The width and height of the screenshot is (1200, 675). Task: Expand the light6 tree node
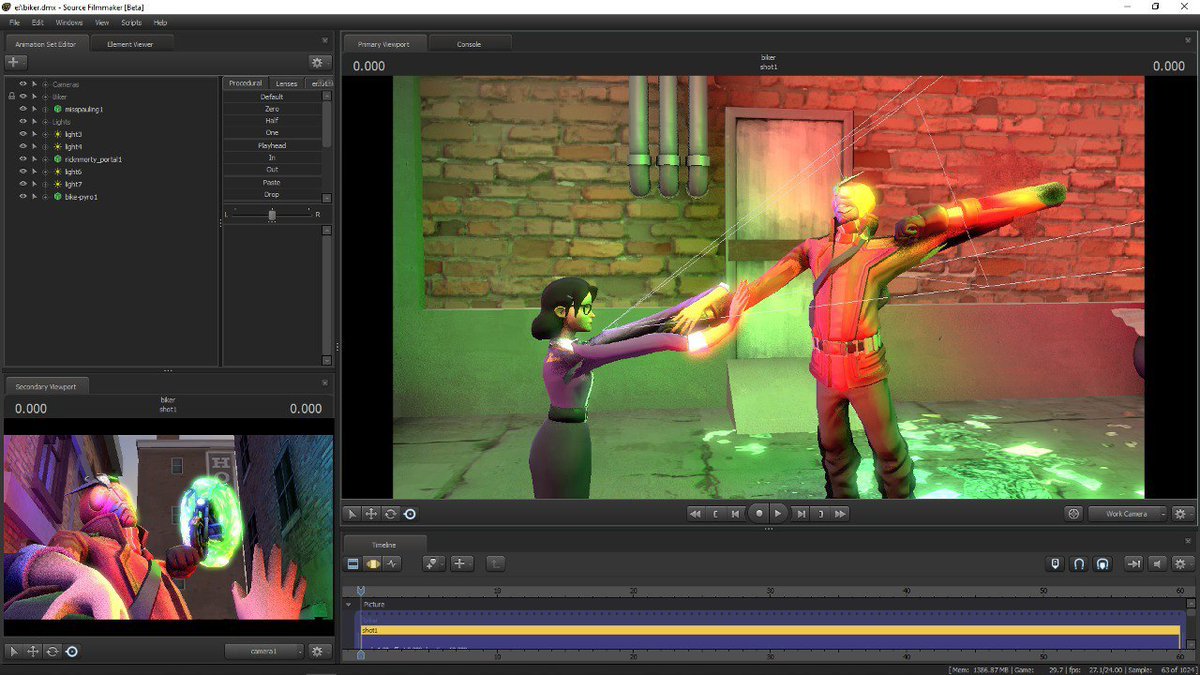pos(45,172)
